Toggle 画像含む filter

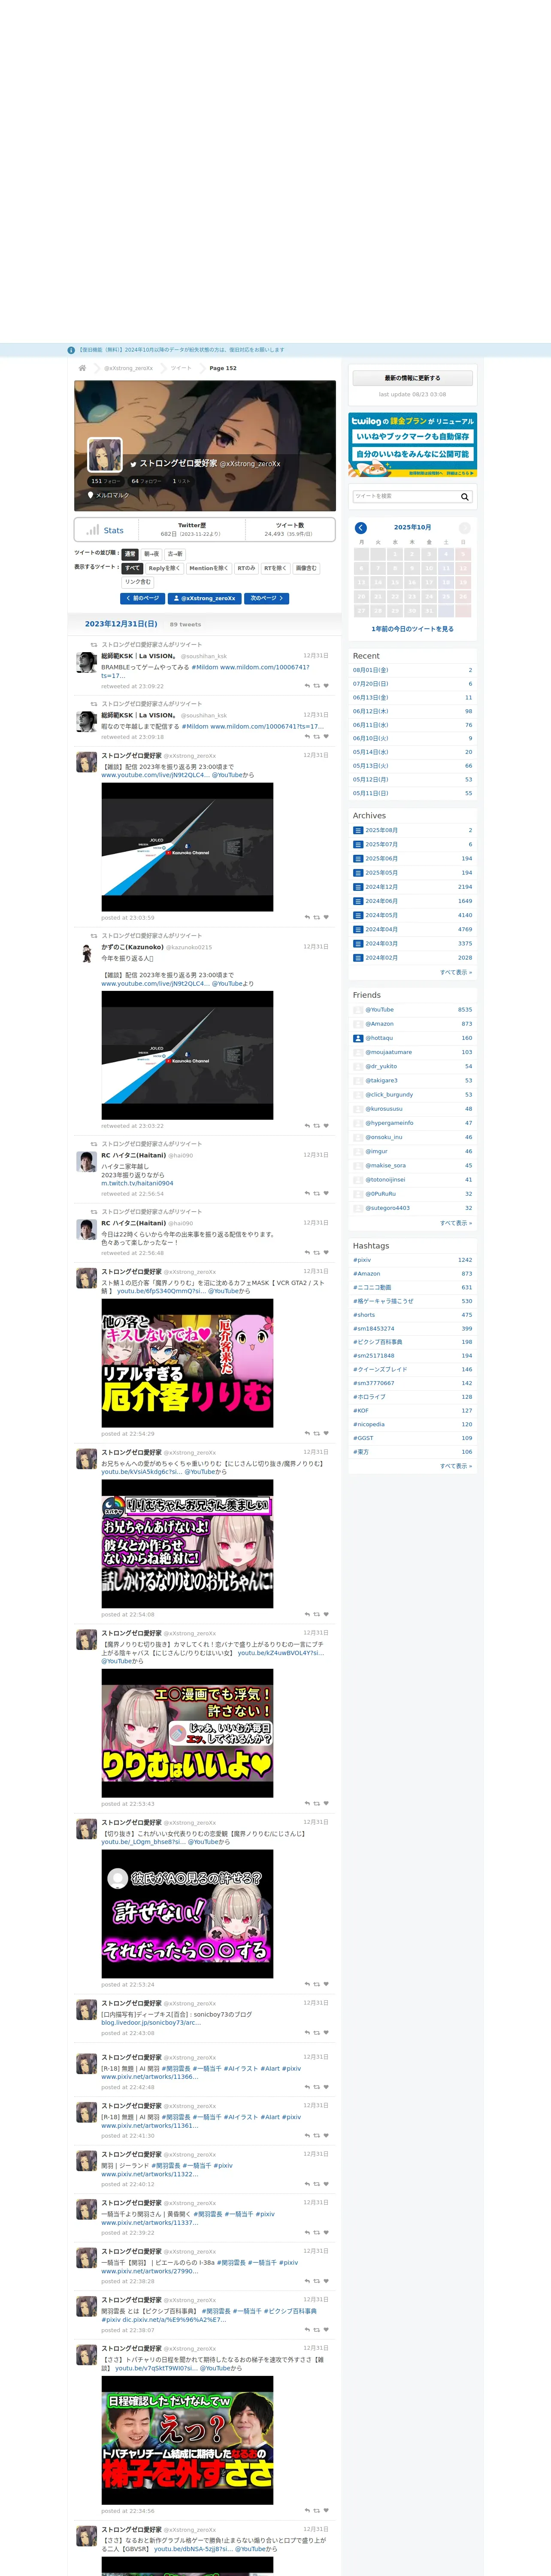coord(306,568)
